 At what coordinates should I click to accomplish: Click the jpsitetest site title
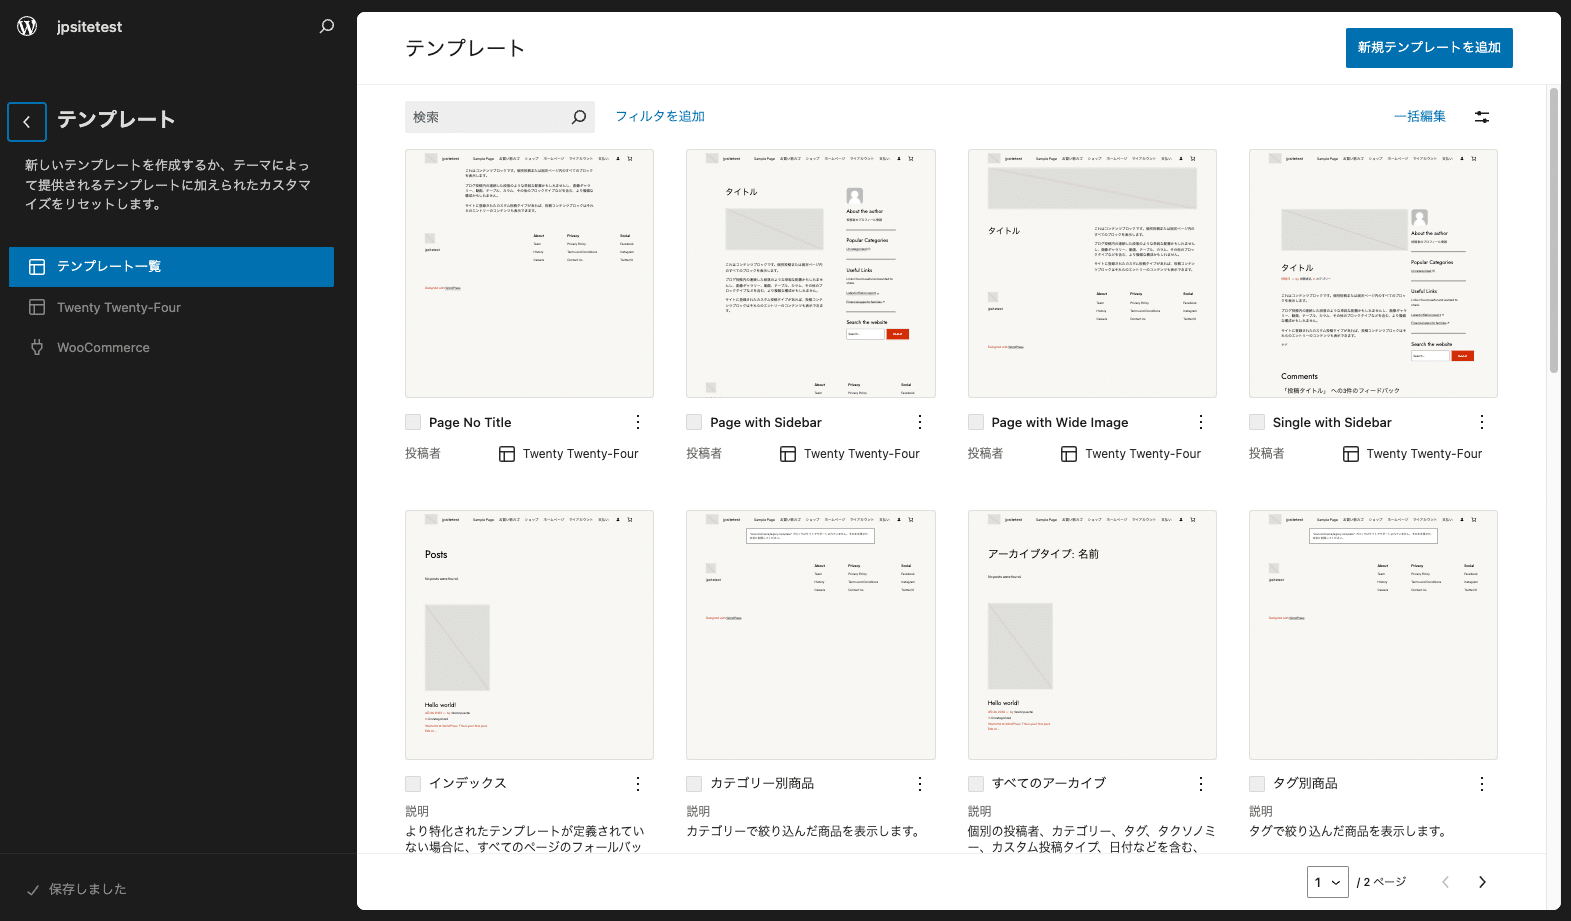(89, 27)
